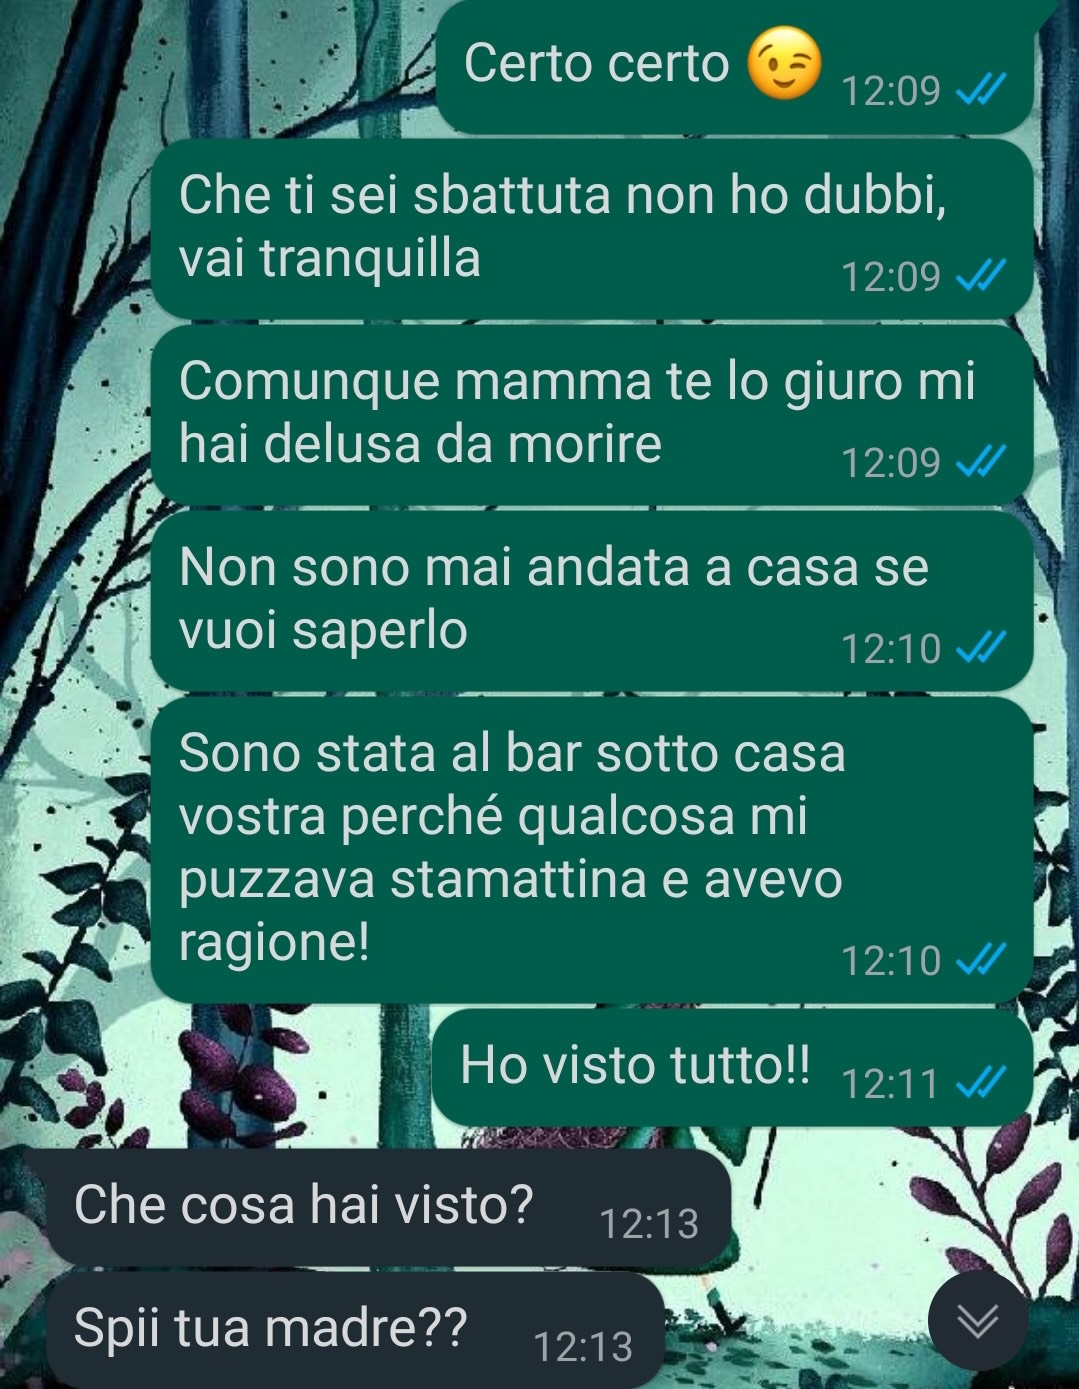
Task: Tap the 12:11 timestamp on 'Ho visto tutto!!'
Action: [890, 1083]
